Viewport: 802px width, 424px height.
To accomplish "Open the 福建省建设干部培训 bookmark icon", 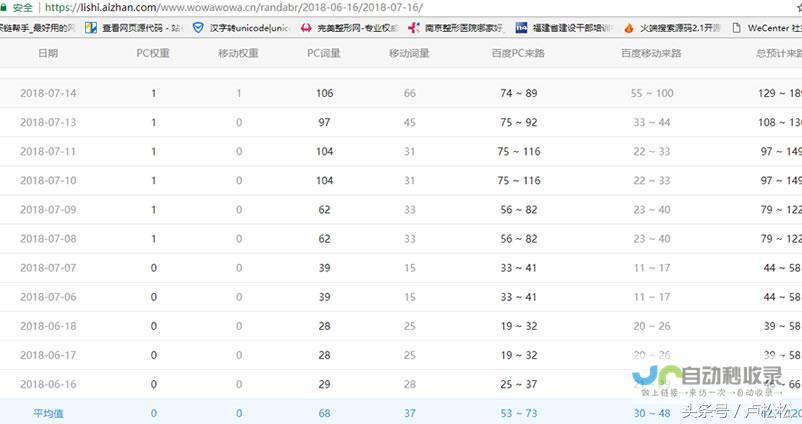I will click(x=521, y=28).
